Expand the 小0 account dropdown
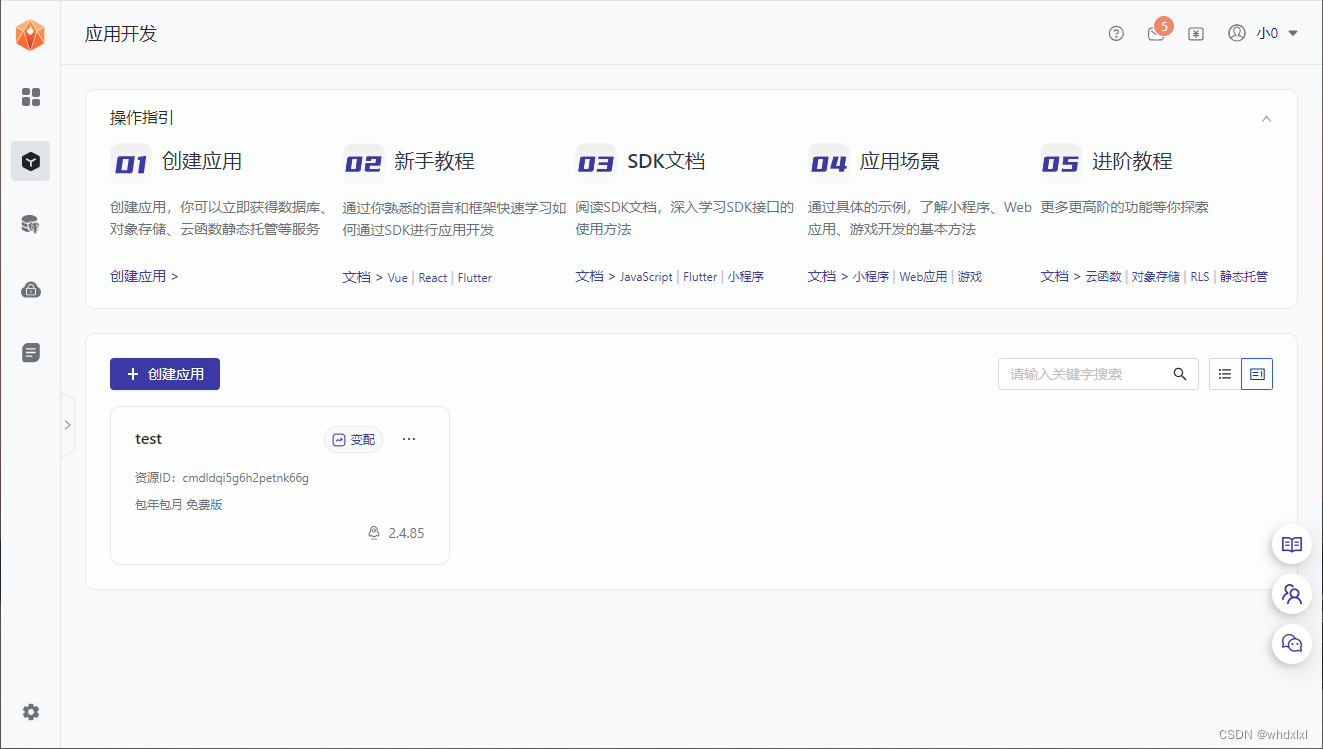The image size is (1323, 749). pos(1269,33)
